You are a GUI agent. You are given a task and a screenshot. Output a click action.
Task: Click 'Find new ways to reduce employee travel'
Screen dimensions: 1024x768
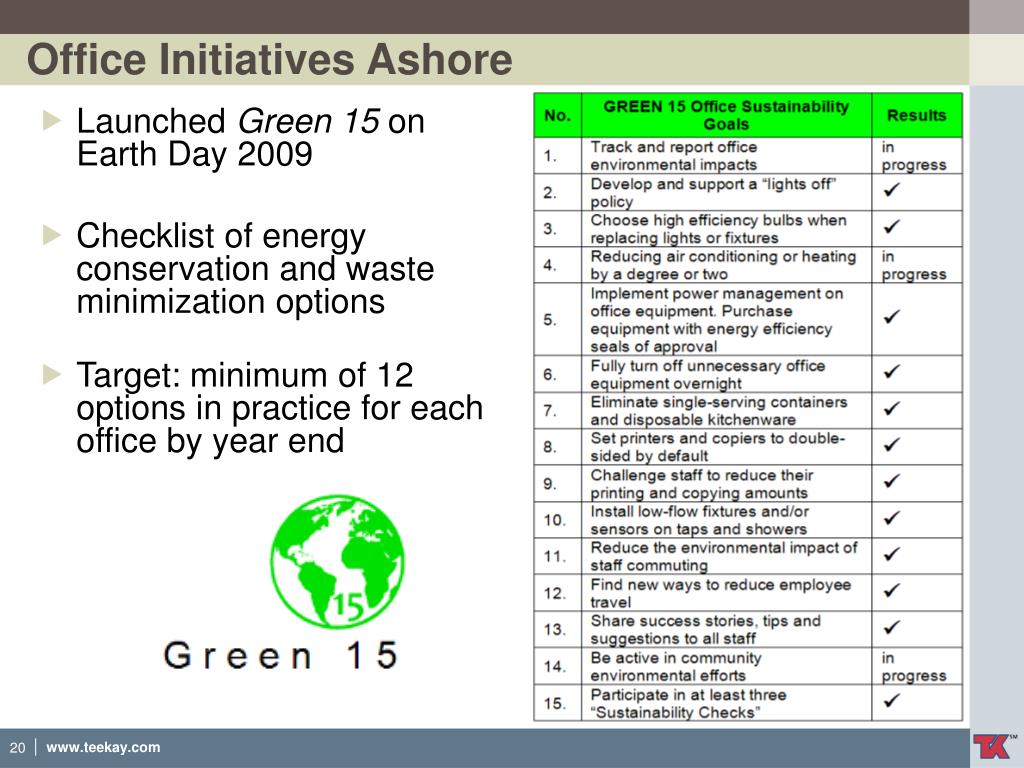(x=726, y=593)
